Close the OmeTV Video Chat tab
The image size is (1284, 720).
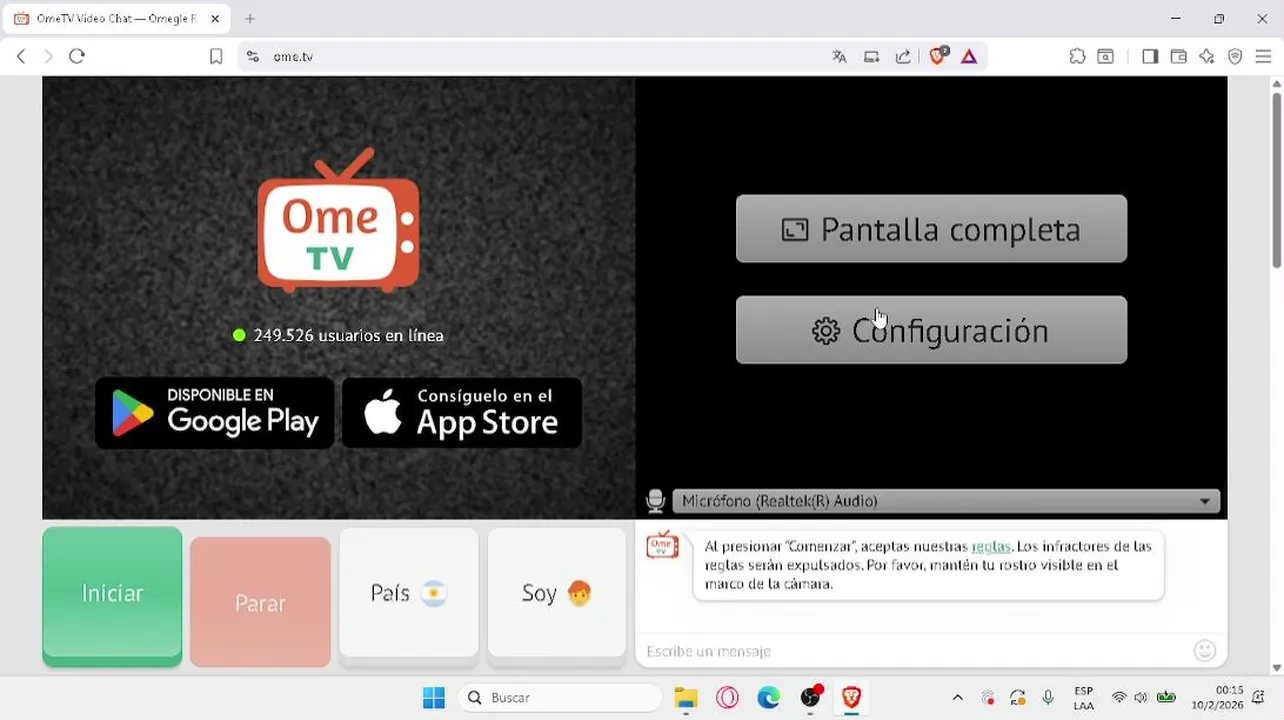click(215, 19)
